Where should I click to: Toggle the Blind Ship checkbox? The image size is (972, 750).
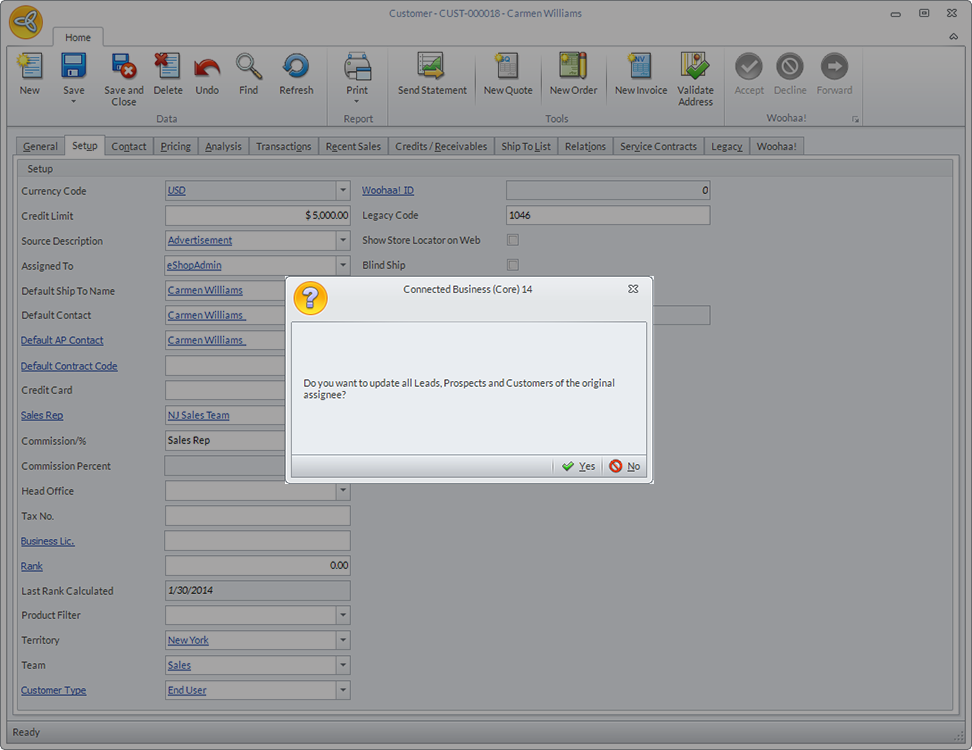tap(513, 265)
